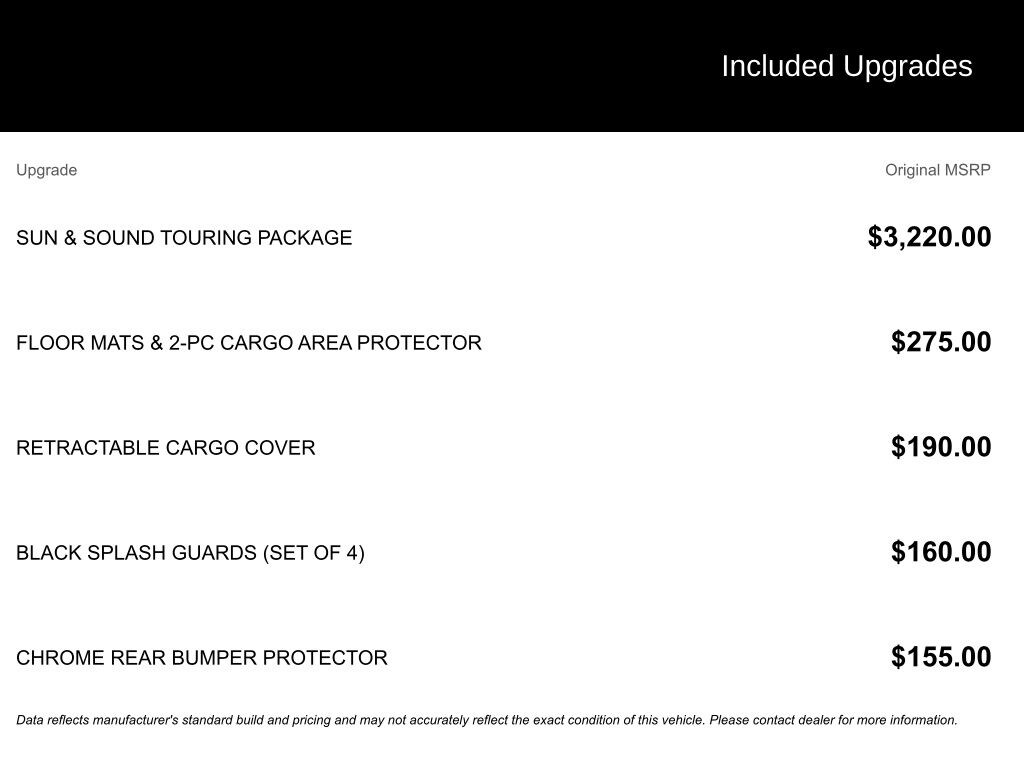Click the $3,220.00 price
The width and height of the screenshot is (1024, 768).
(x=929, y=237)
